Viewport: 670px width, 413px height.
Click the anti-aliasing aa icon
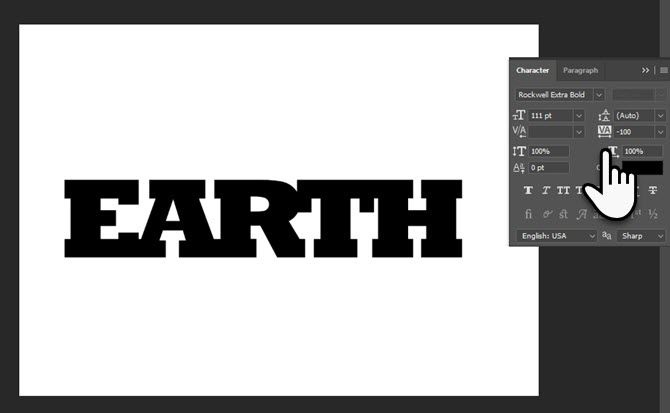click(x=606, y=235)
